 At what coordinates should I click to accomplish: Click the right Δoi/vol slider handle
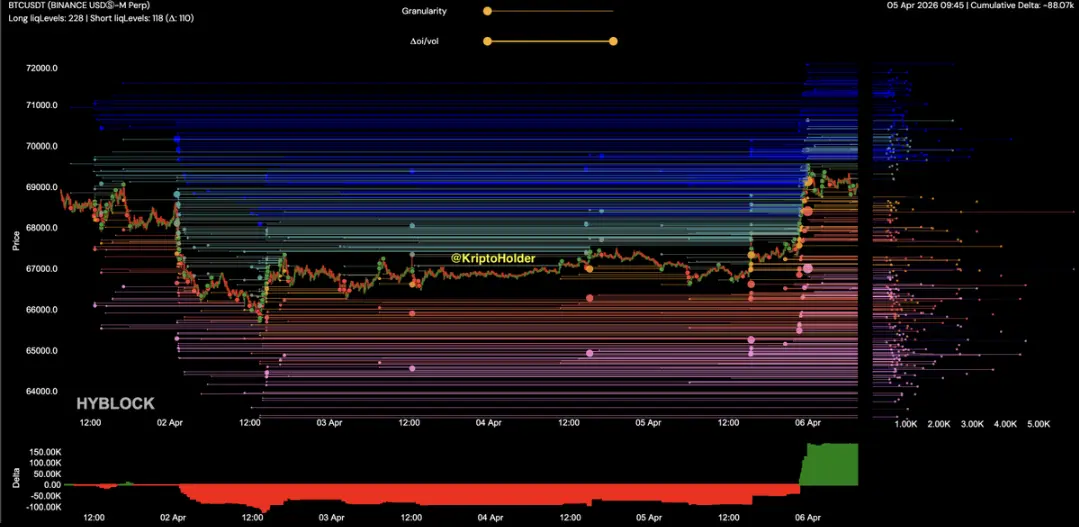click(x=613, y=41)
